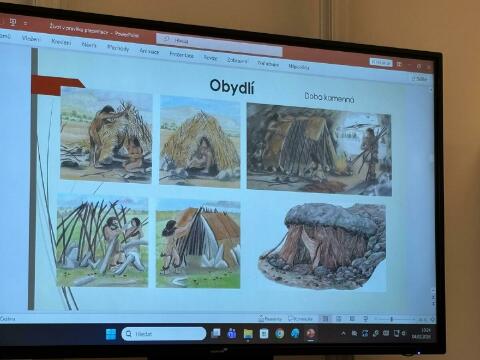Image resolution: width=480 pixels, height=360 pixels.
Task: Open Chrome browser from taskbar
Action: 280,333
